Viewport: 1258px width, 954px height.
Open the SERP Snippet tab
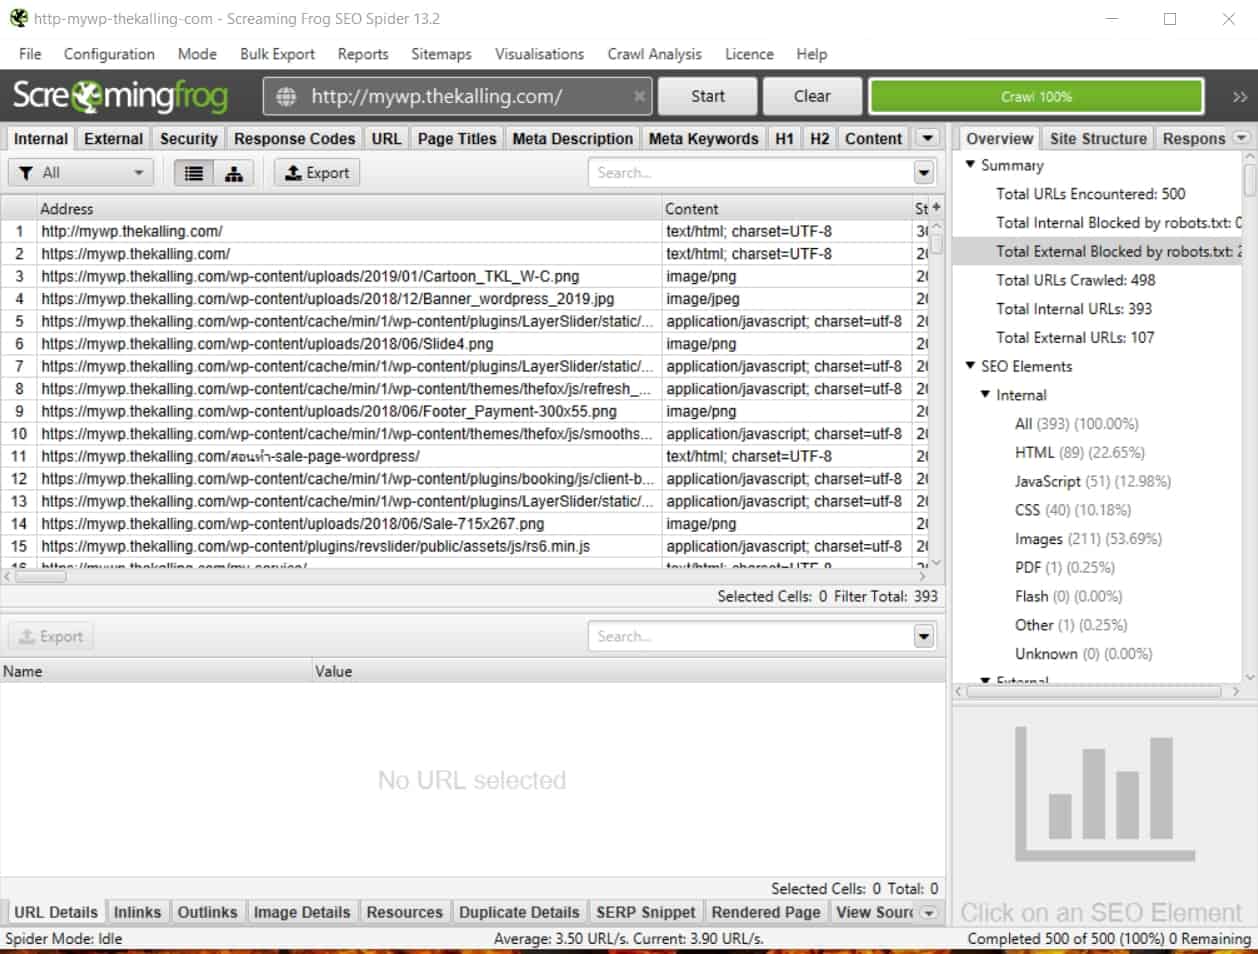(x=645, y=912)
